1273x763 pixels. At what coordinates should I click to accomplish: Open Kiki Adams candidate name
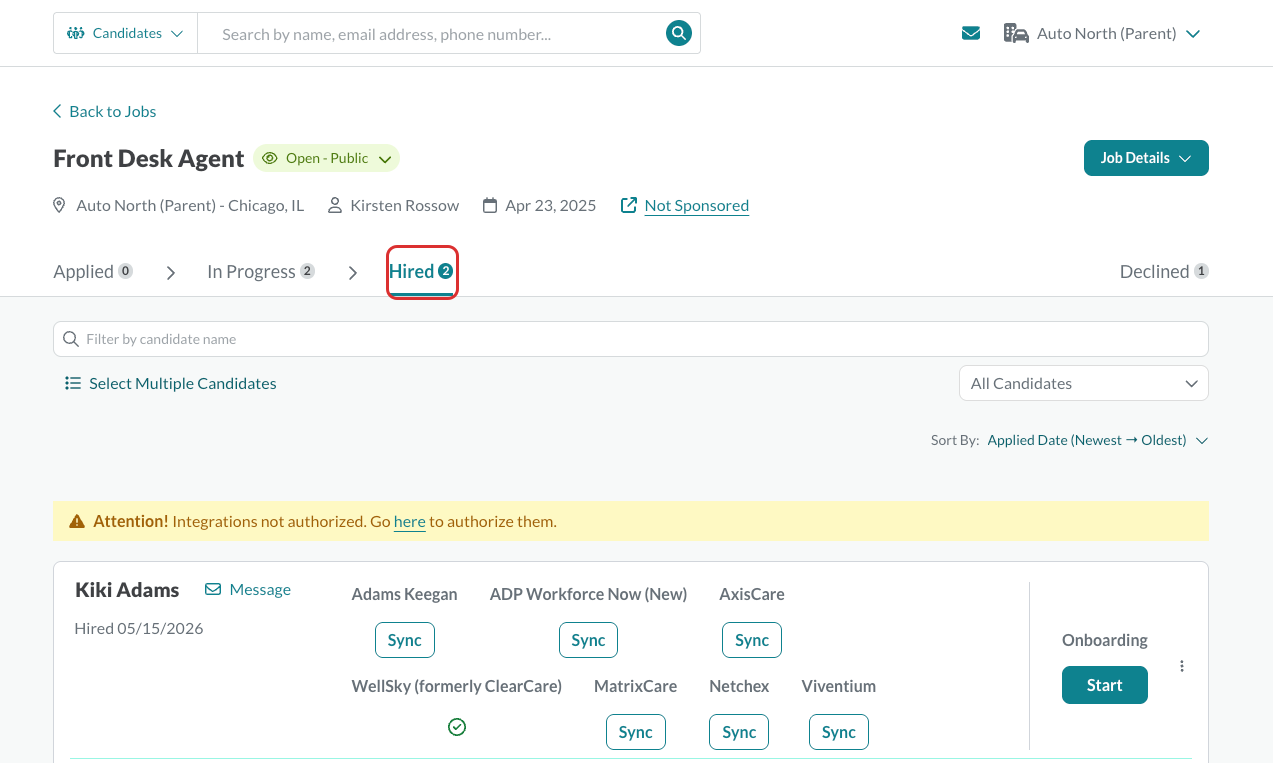pyautogui.click(x=127, y=590)
